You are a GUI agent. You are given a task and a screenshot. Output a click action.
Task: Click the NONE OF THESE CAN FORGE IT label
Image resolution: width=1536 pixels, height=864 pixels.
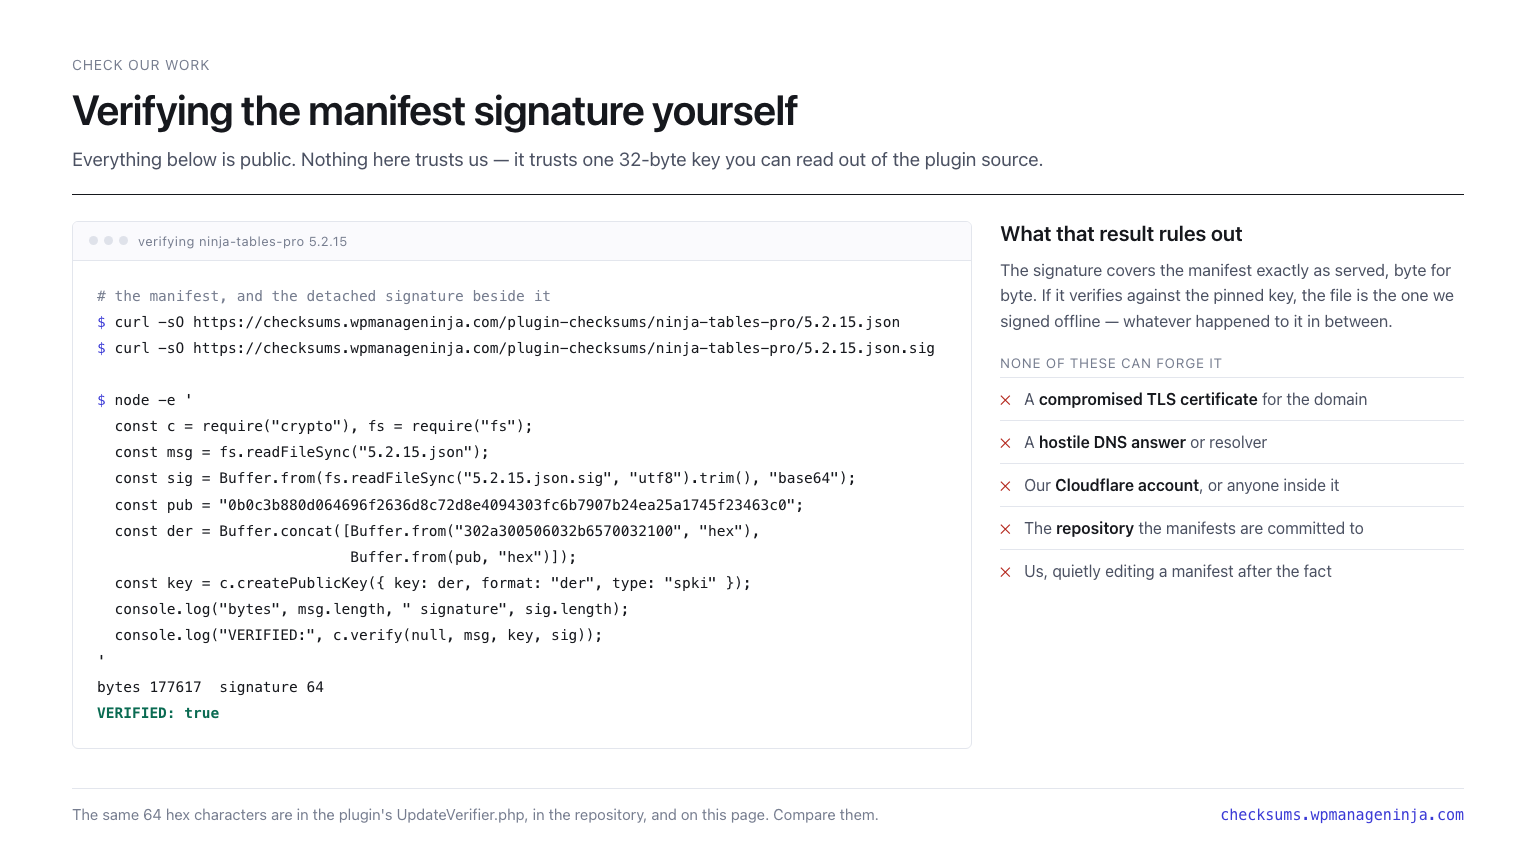tap(1111, 363)
